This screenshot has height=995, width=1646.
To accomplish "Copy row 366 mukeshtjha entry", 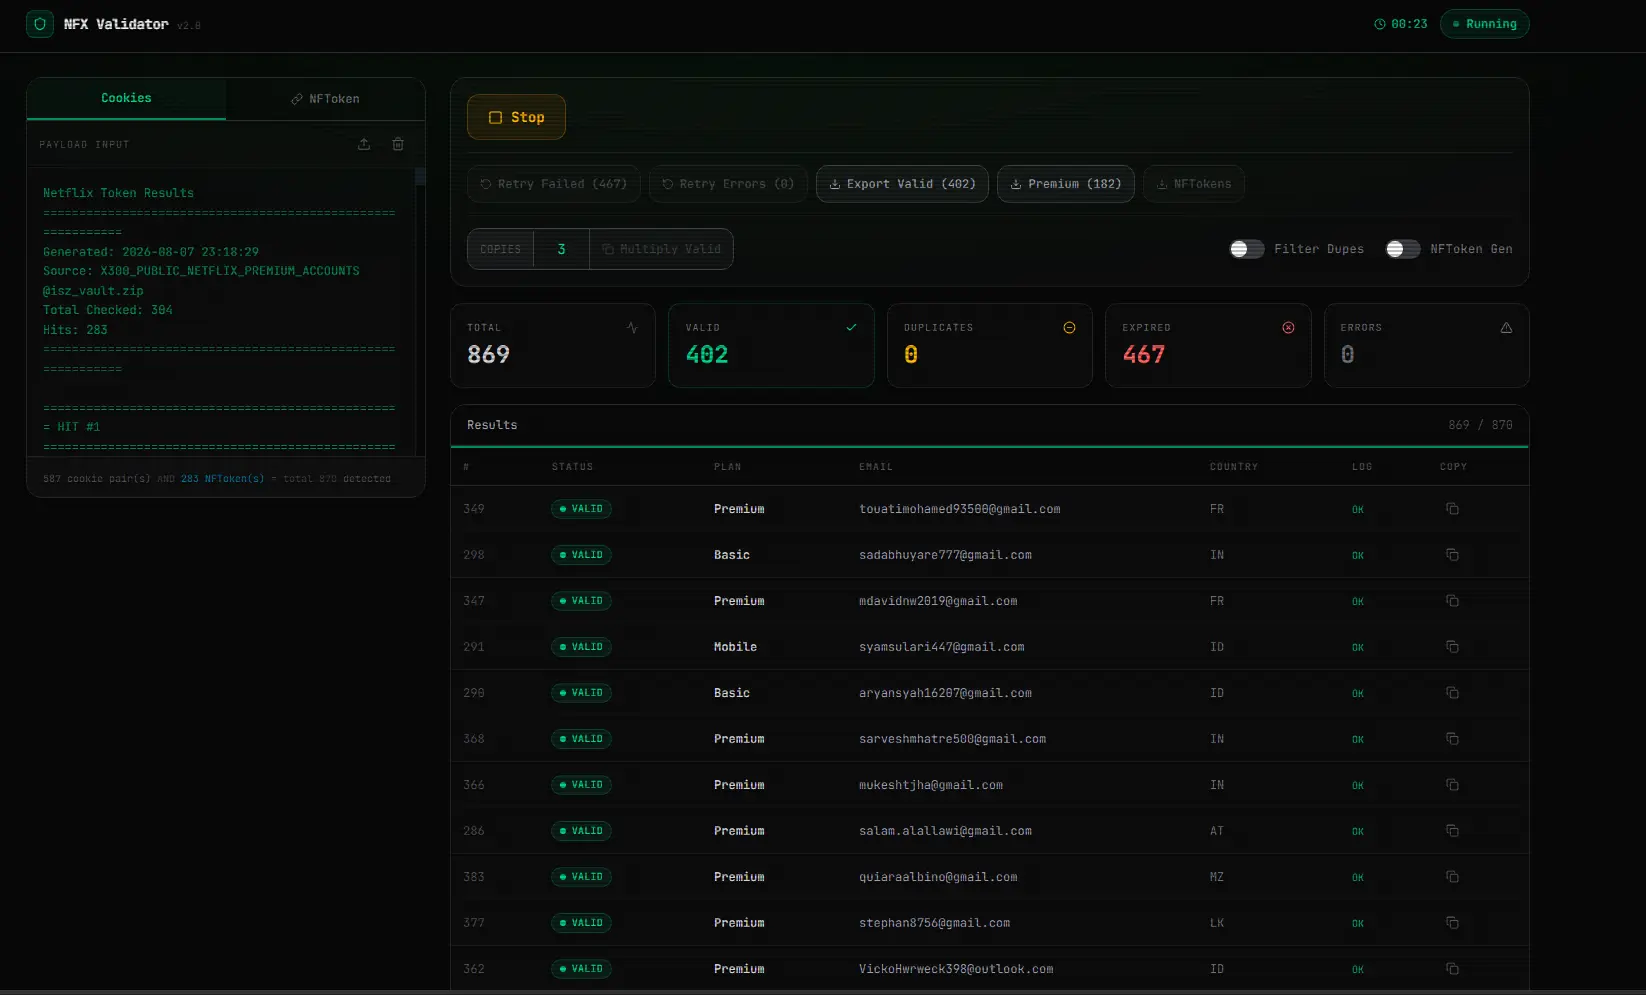I will 1452,785.
